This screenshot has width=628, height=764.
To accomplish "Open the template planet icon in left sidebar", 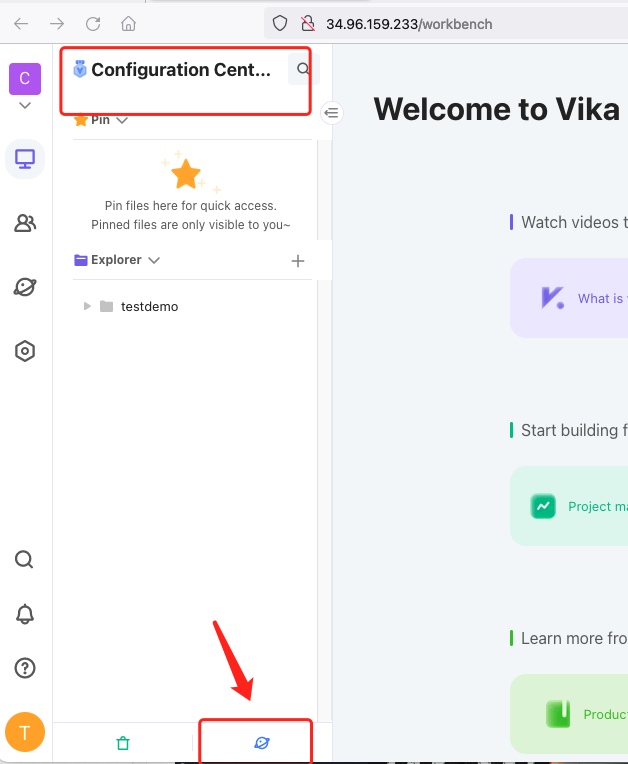I will pyautogui.click(x=25, y=287).
